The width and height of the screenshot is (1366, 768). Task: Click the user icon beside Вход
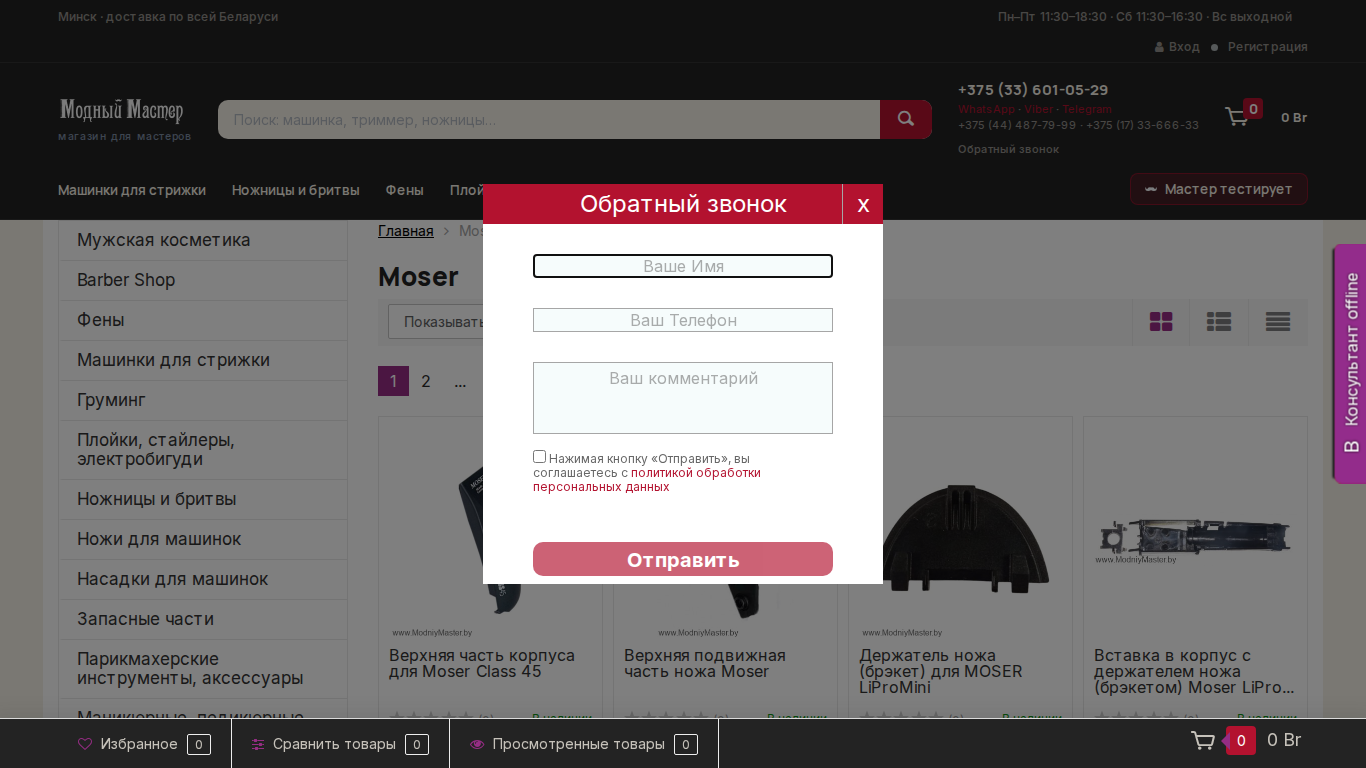[x=1159, y=47]
